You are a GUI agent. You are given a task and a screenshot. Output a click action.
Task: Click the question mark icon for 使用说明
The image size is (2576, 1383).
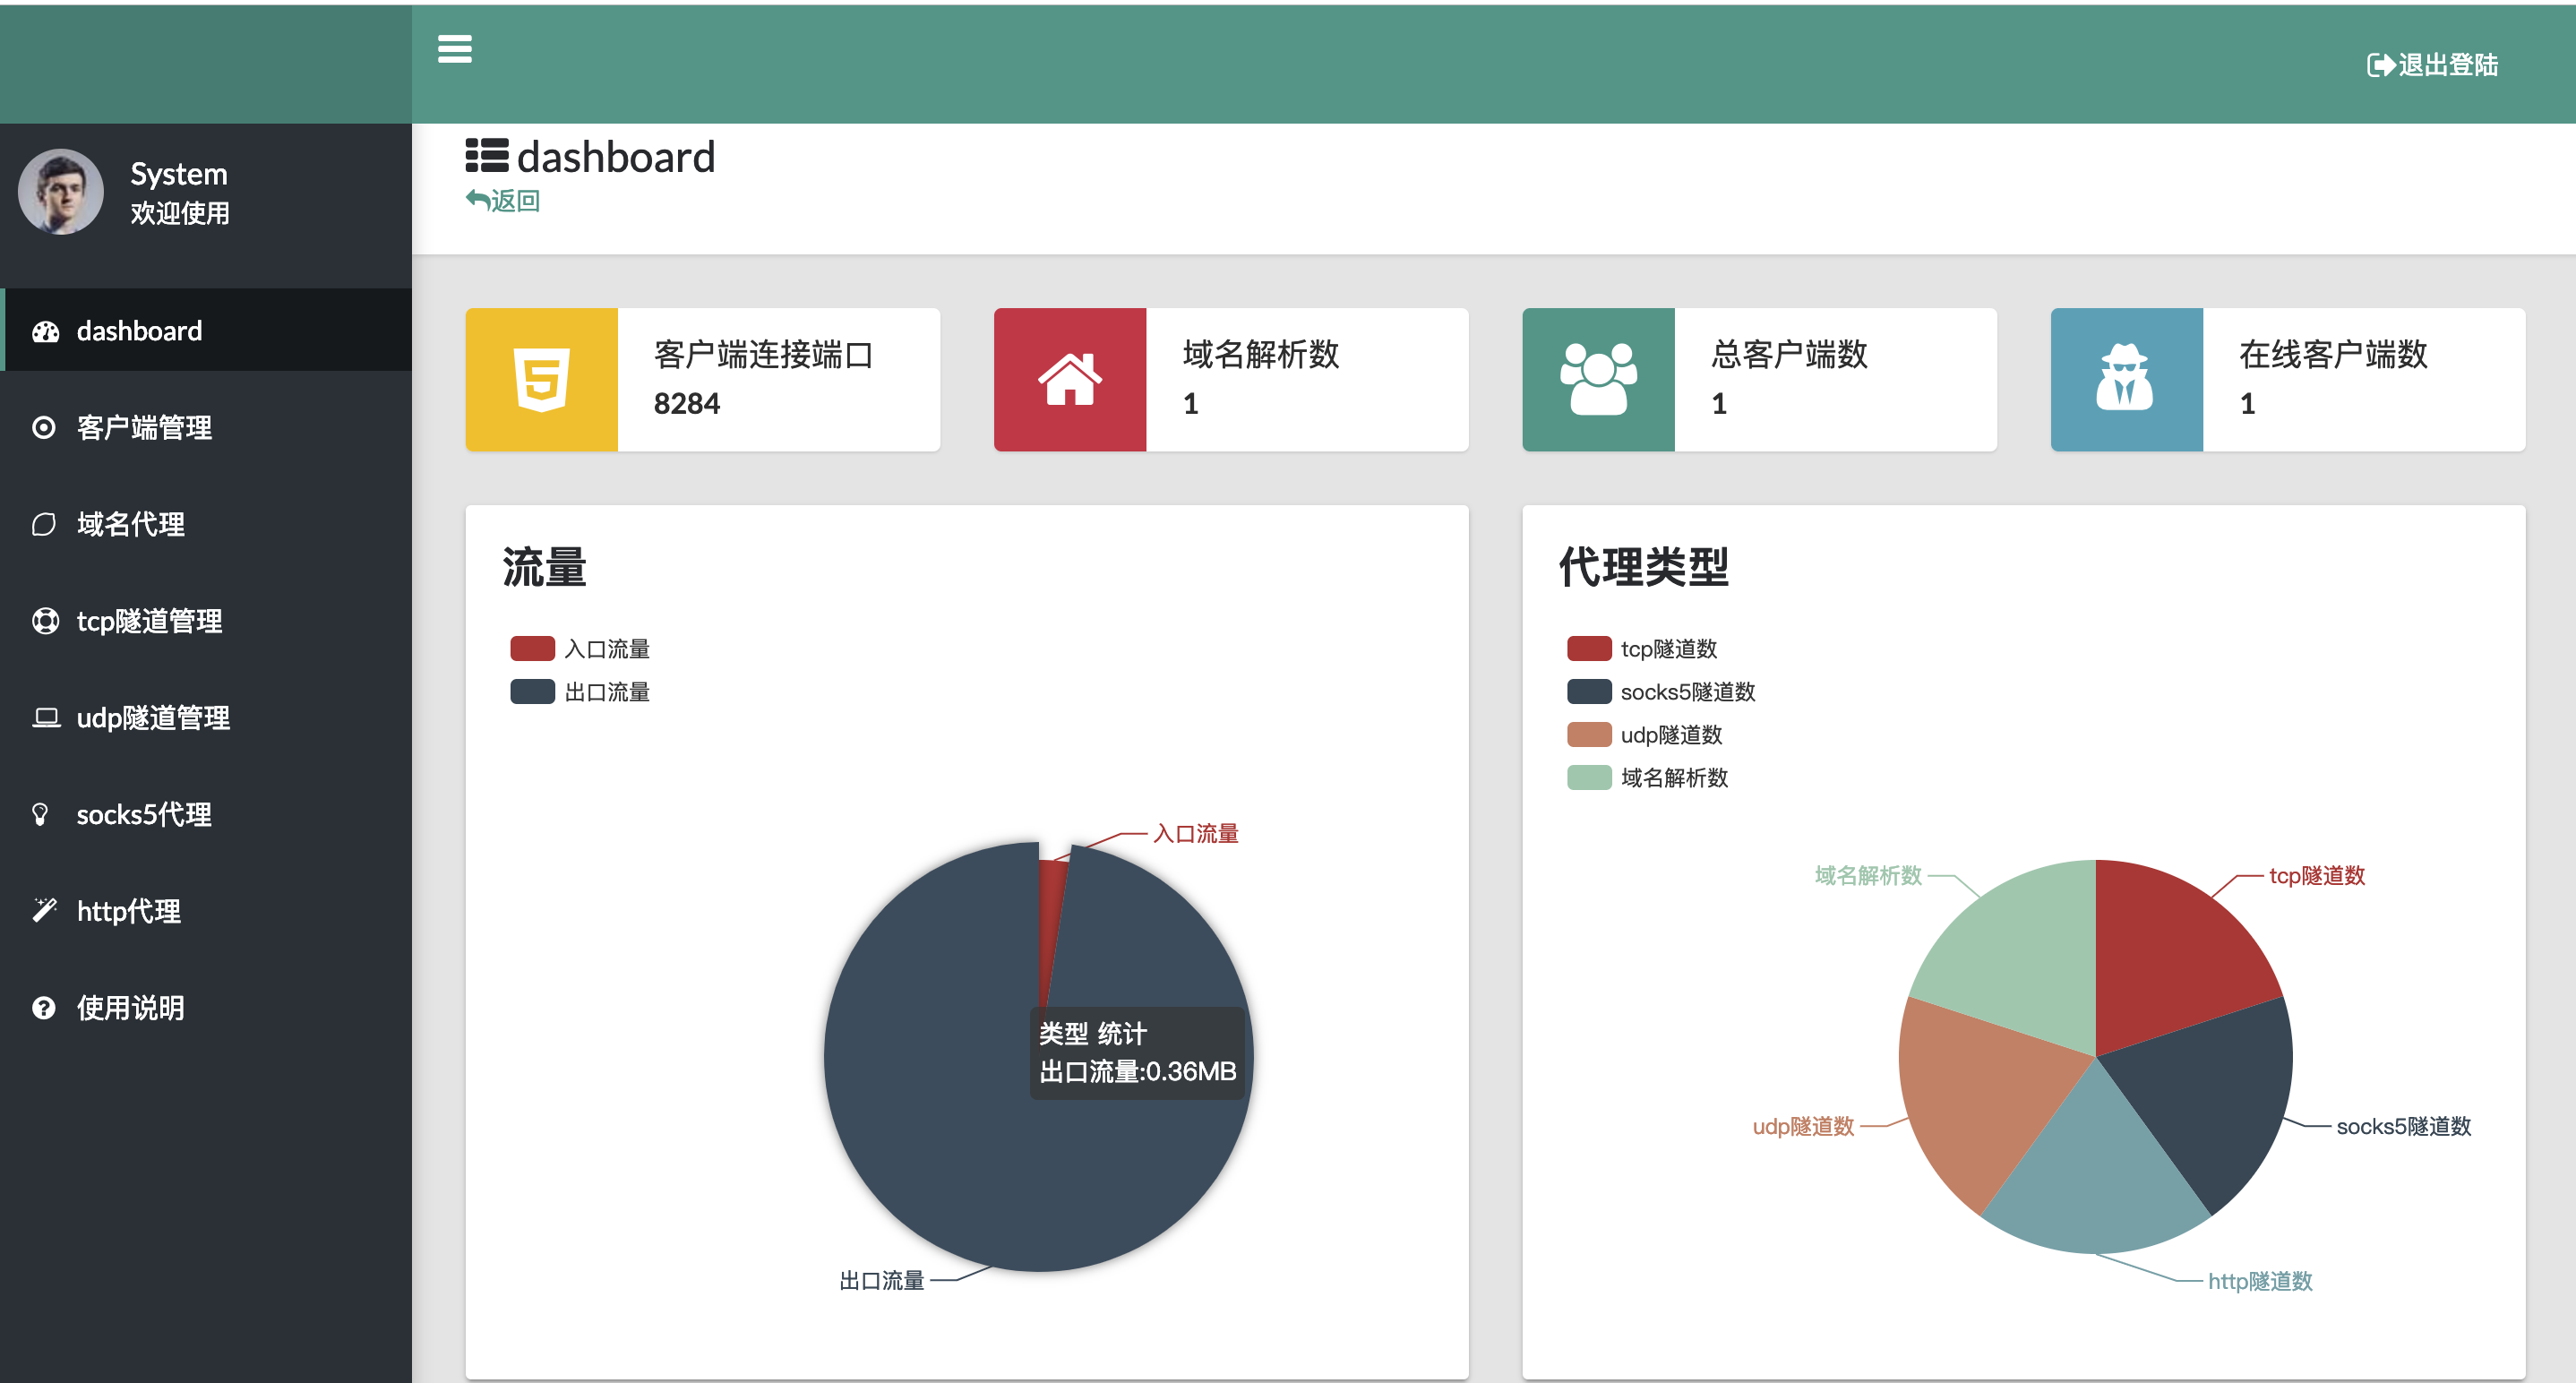[44, 1008]
